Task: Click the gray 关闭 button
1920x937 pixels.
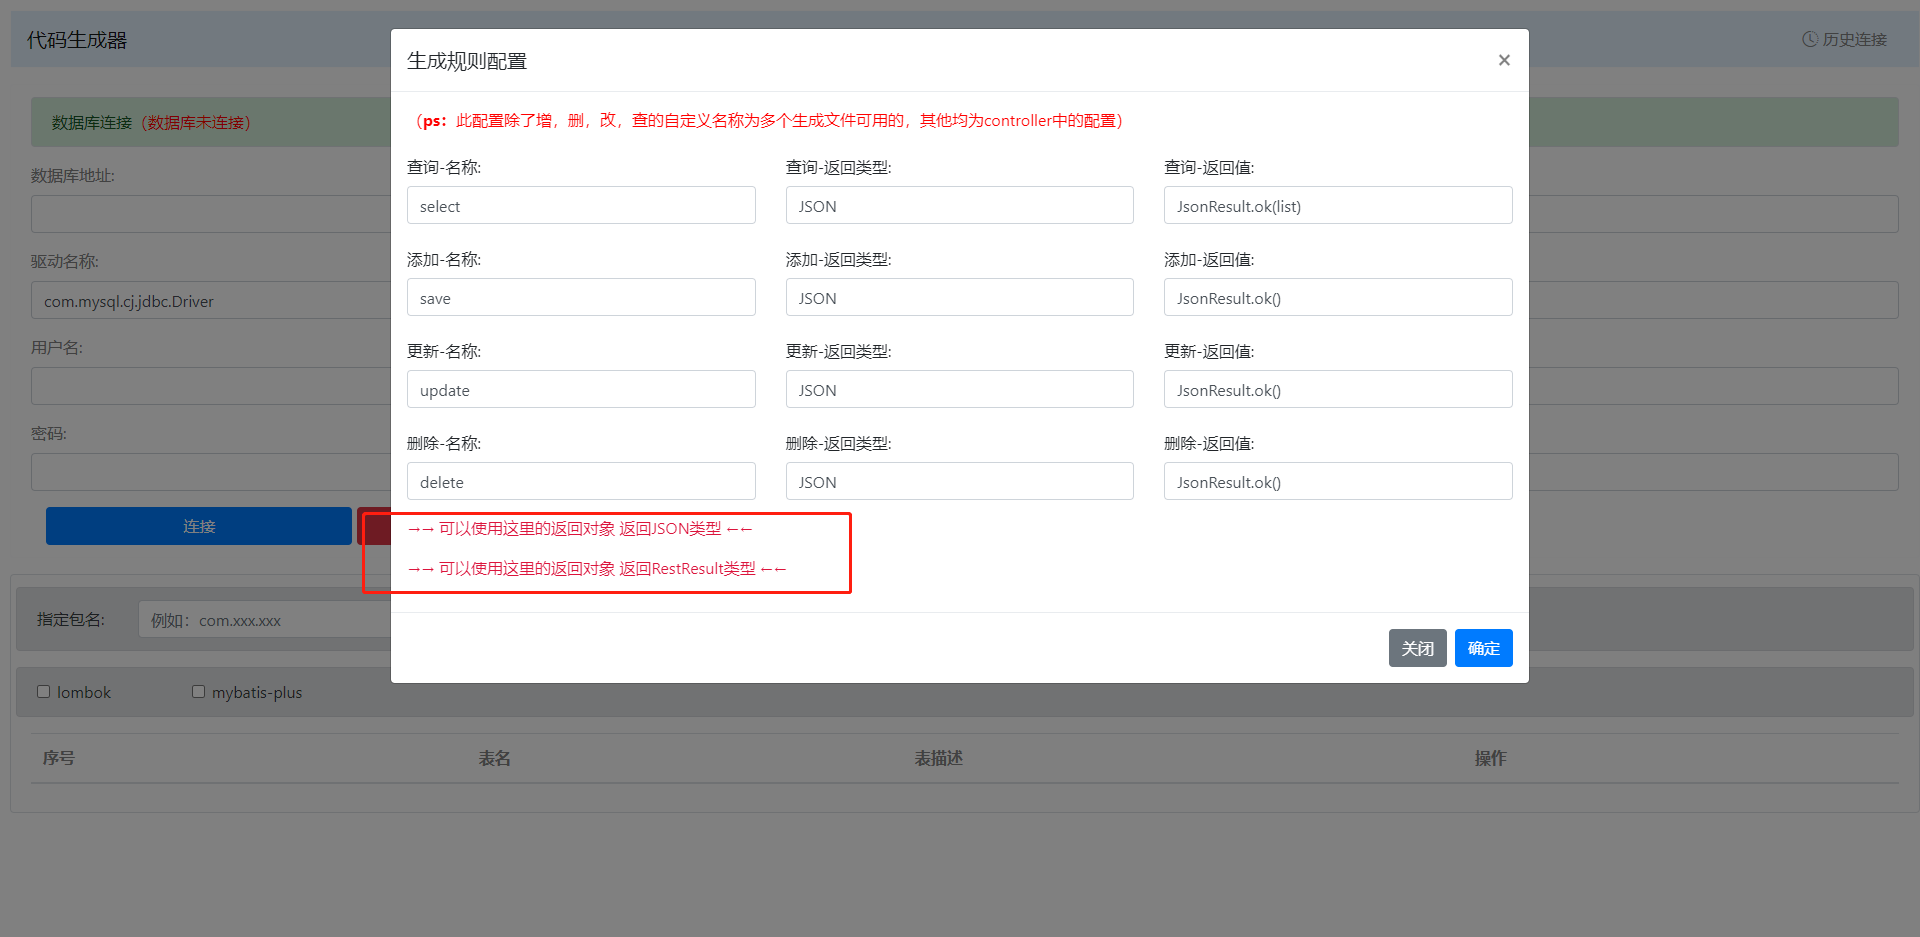Action: tap(1417, 648)
